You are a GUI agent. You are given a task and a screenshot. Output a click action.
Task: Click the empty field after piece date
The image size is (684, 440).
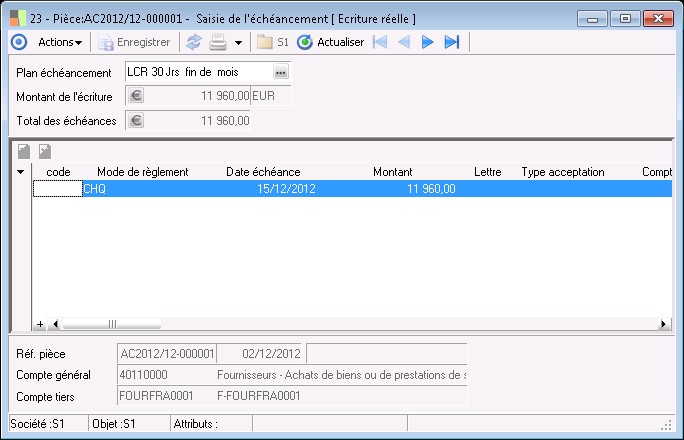[x=386, y=353]
